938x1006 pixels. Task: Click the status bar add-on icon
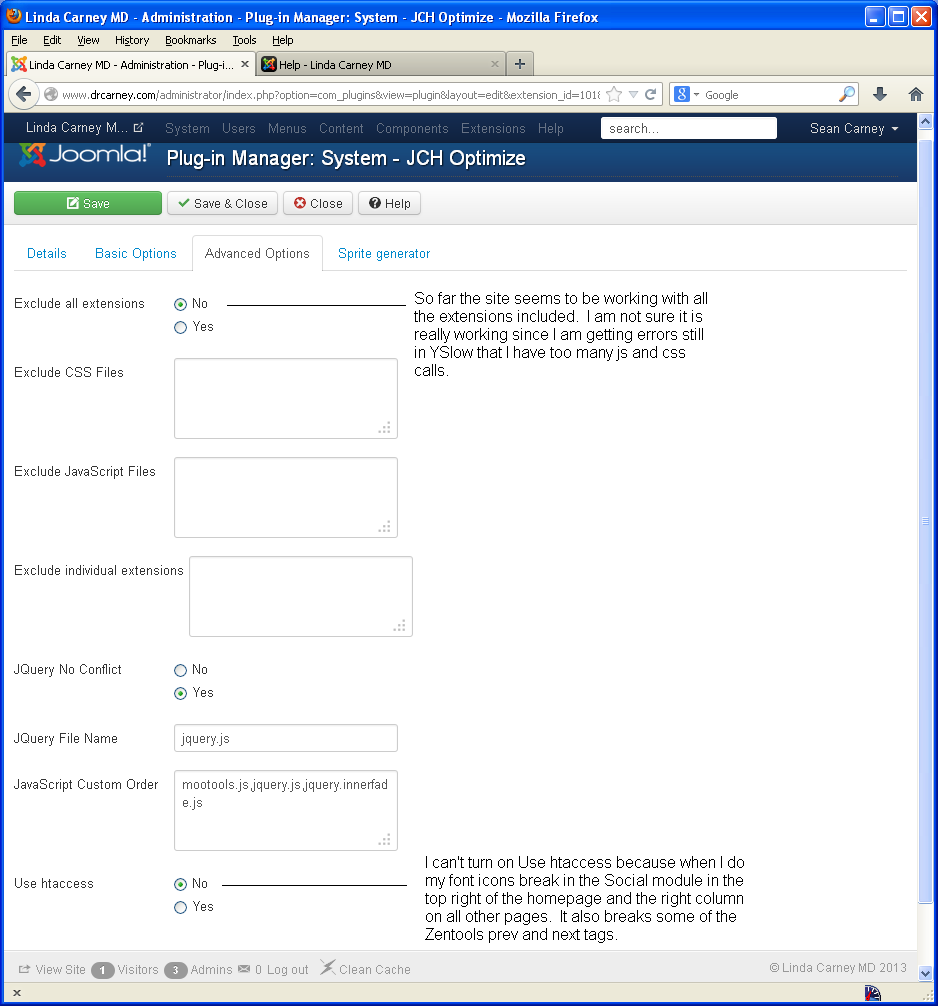(x=873, y=993)
